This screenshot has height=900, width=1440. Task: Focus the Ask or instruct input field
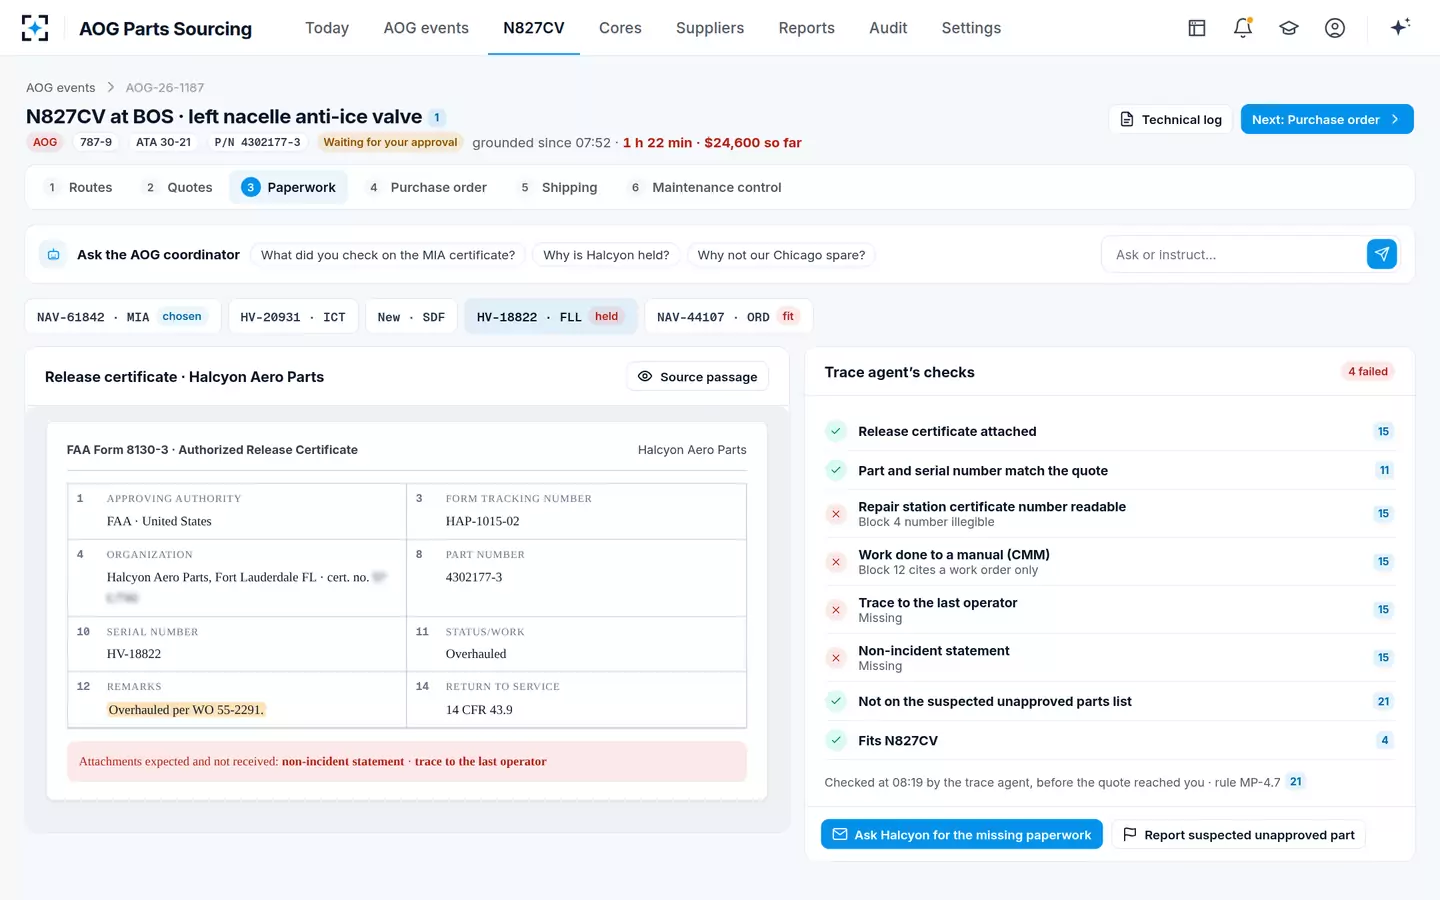tap(1234, 255)
